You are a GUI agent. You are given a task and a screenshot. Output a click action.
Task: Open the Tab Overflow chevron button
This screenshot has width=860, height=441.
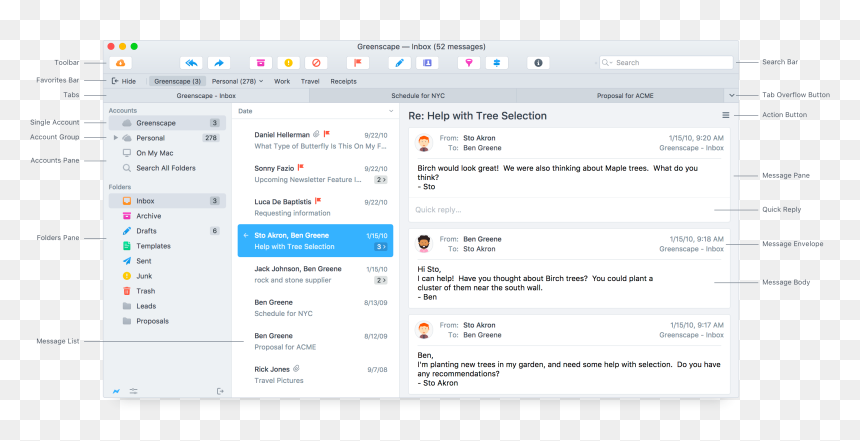click(732, 95)
